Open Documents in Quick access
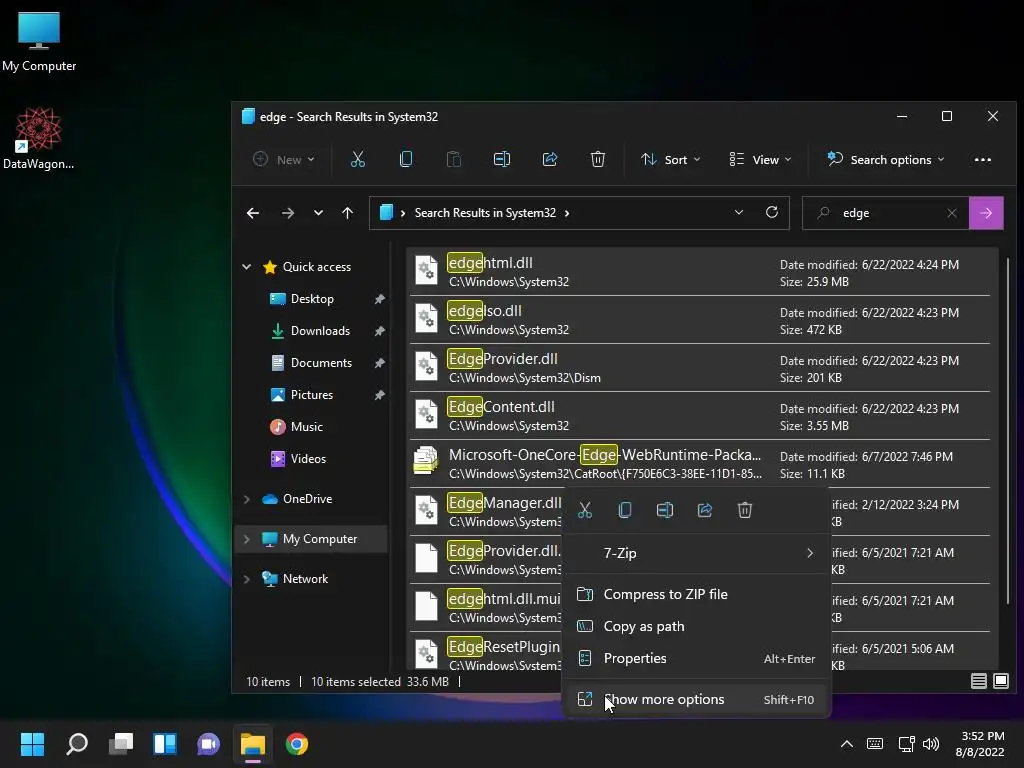 321,362
